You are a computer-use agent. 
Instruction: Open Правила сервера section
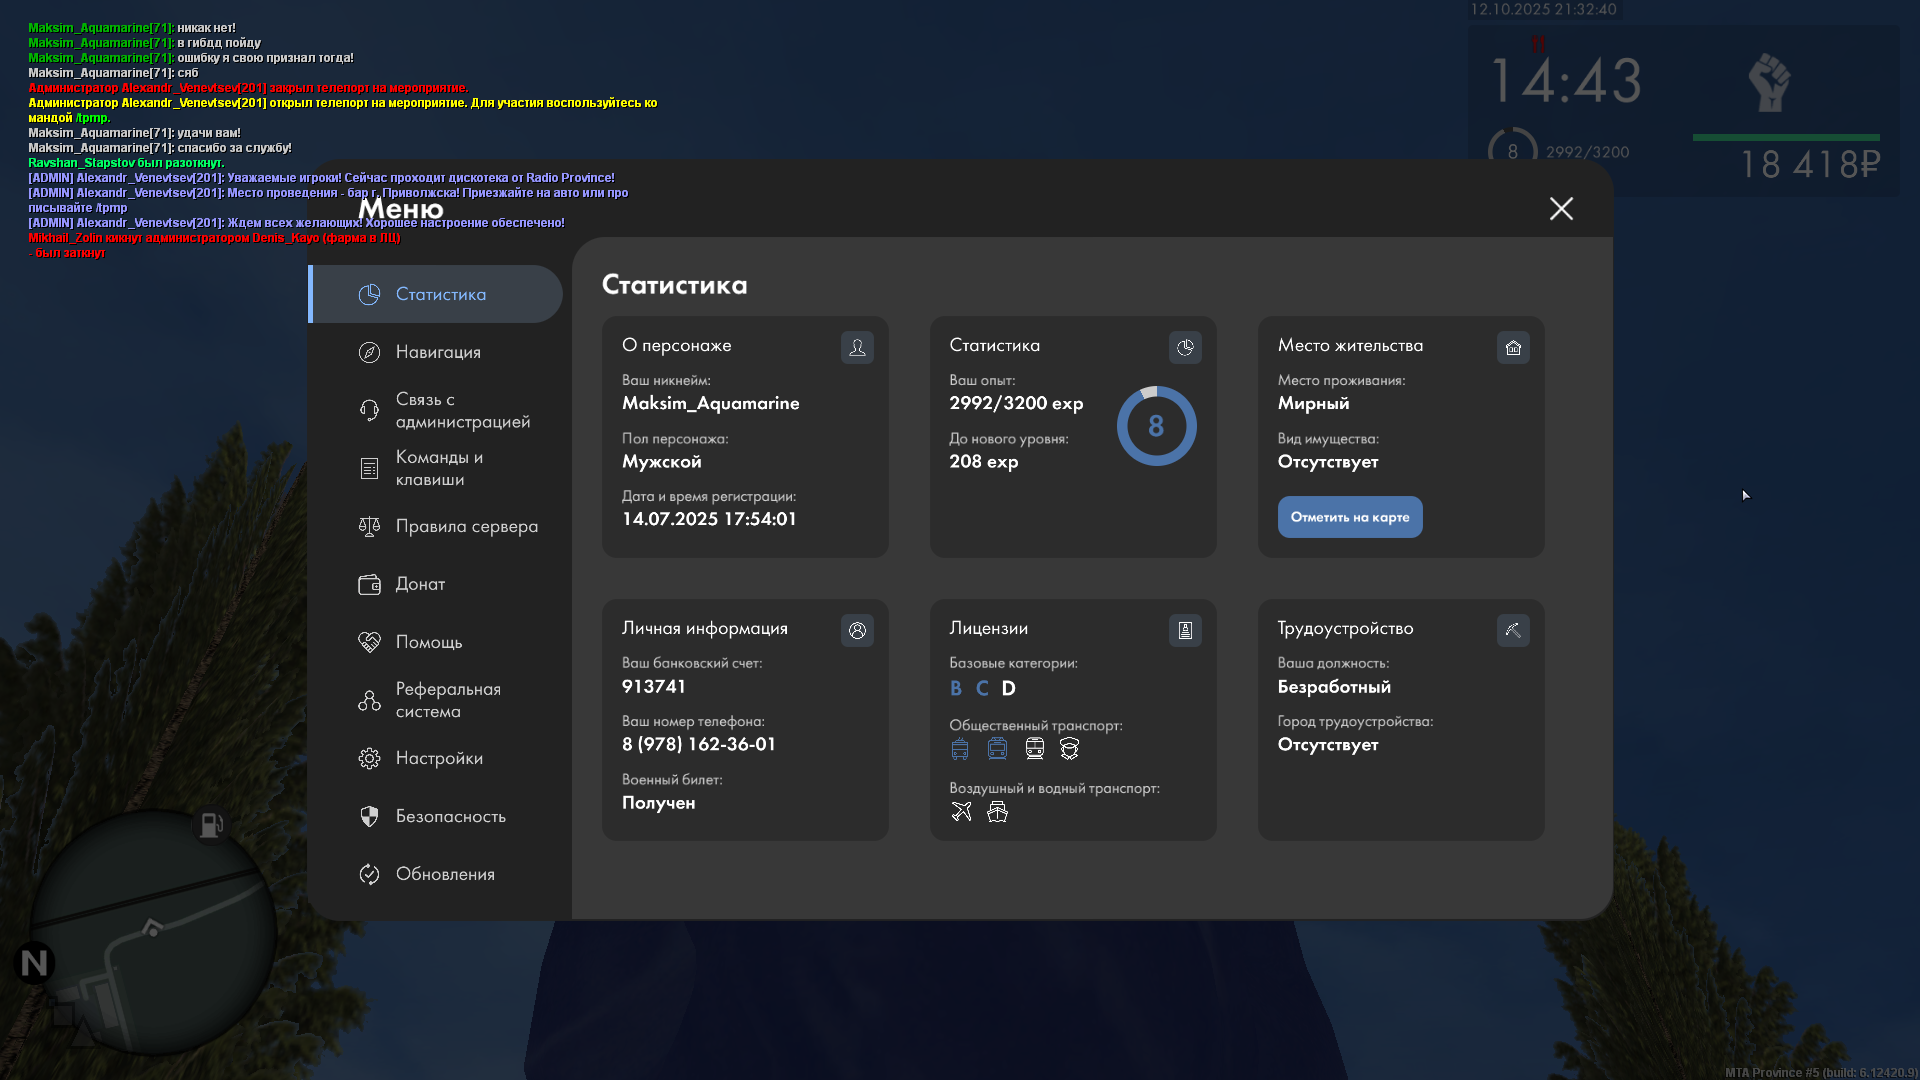466,526
